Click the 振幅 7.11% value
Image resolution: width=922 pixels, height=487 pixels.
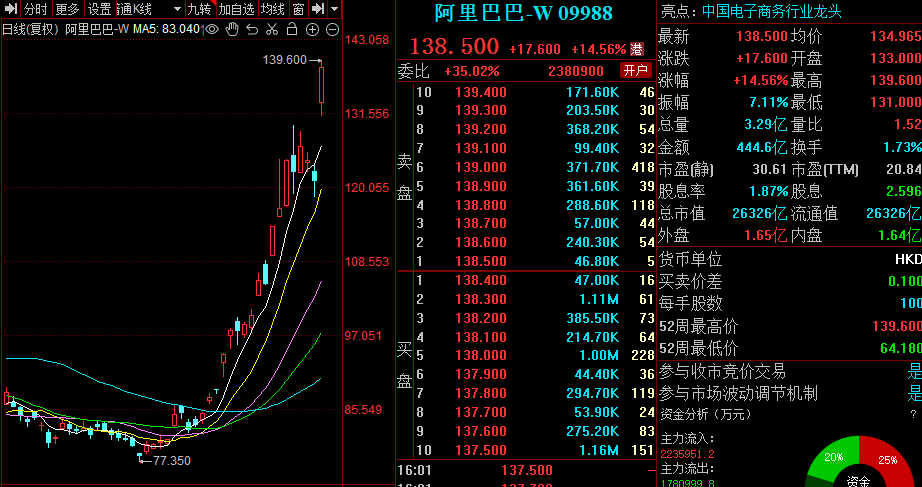769,102
